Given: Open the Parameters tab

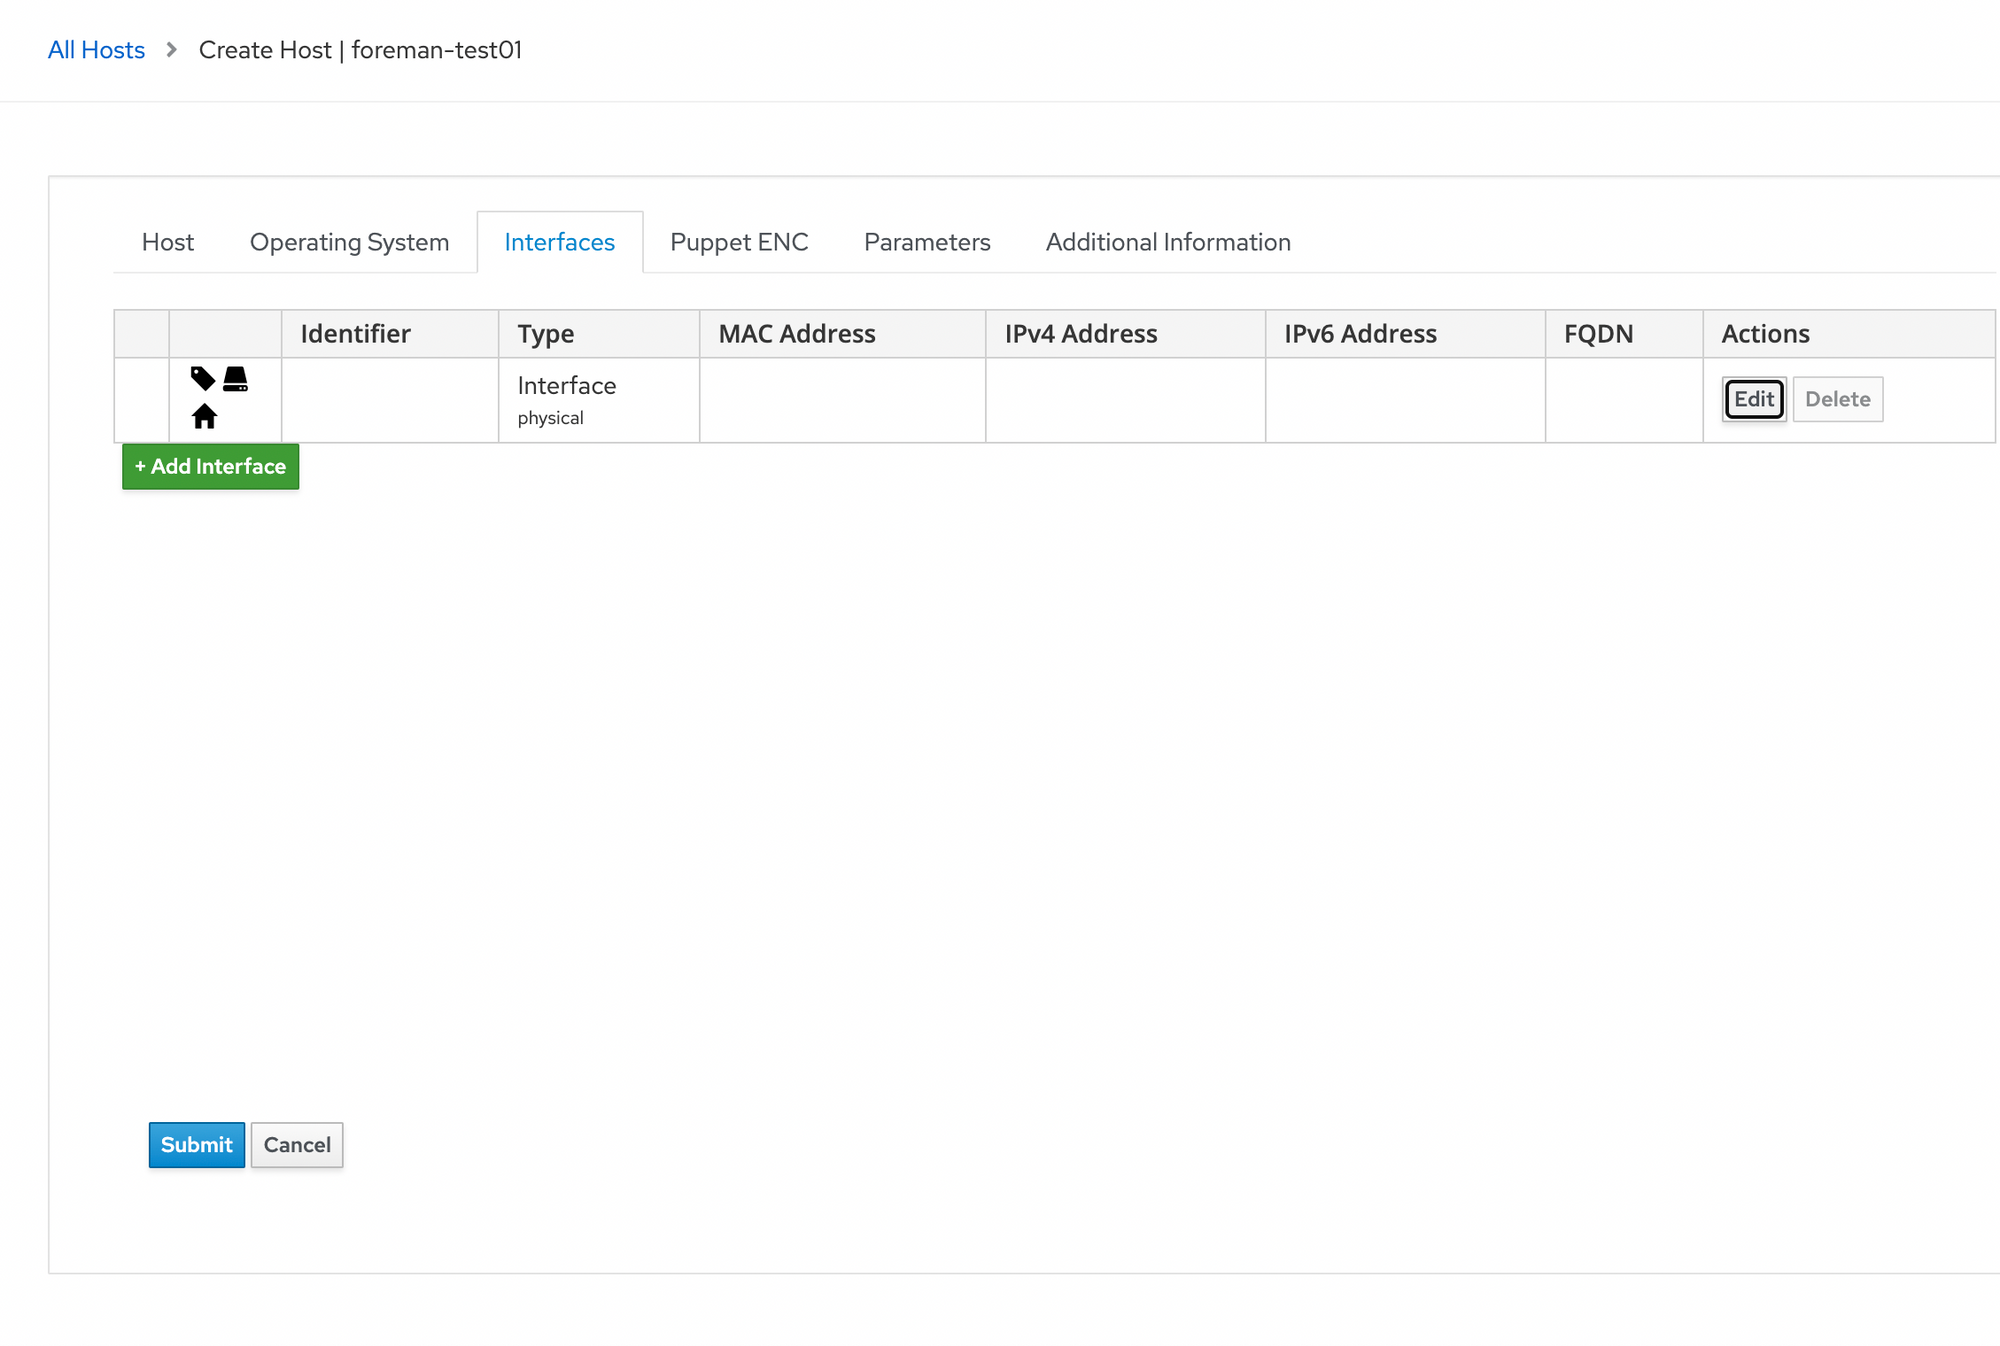Looking at the screenshot, I should (x=926, y=242).
